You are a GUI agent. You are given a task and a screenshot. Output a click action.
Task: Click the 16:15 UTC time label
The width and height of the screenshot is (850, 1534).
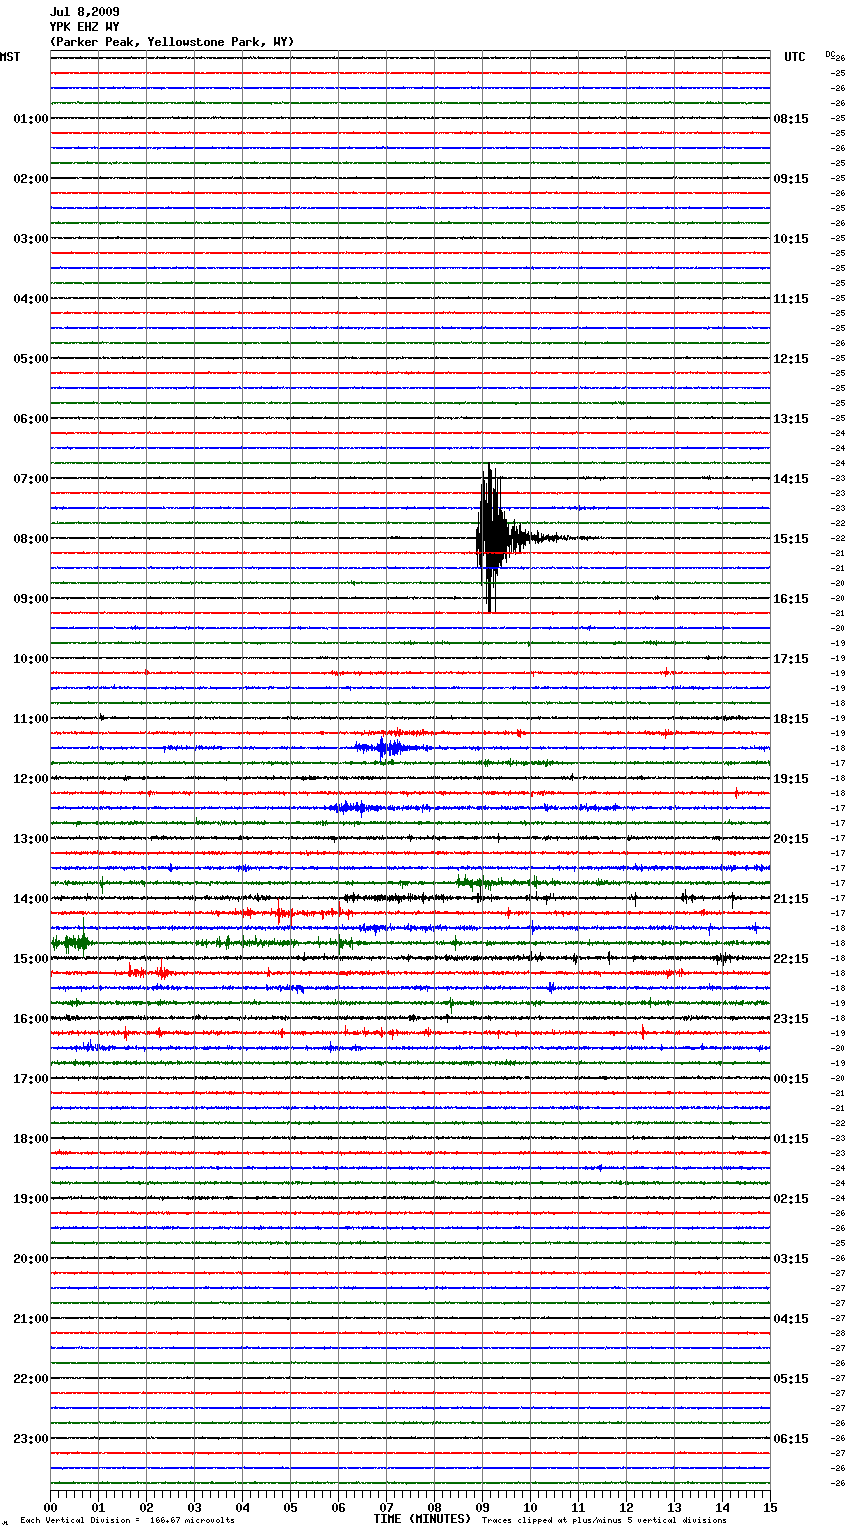tap(791, 599)
